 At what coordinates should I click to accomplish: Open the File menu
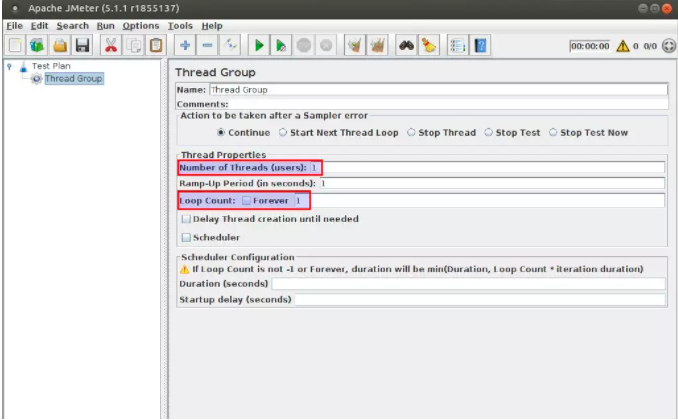pyautogui.click(x=14, y=26)
